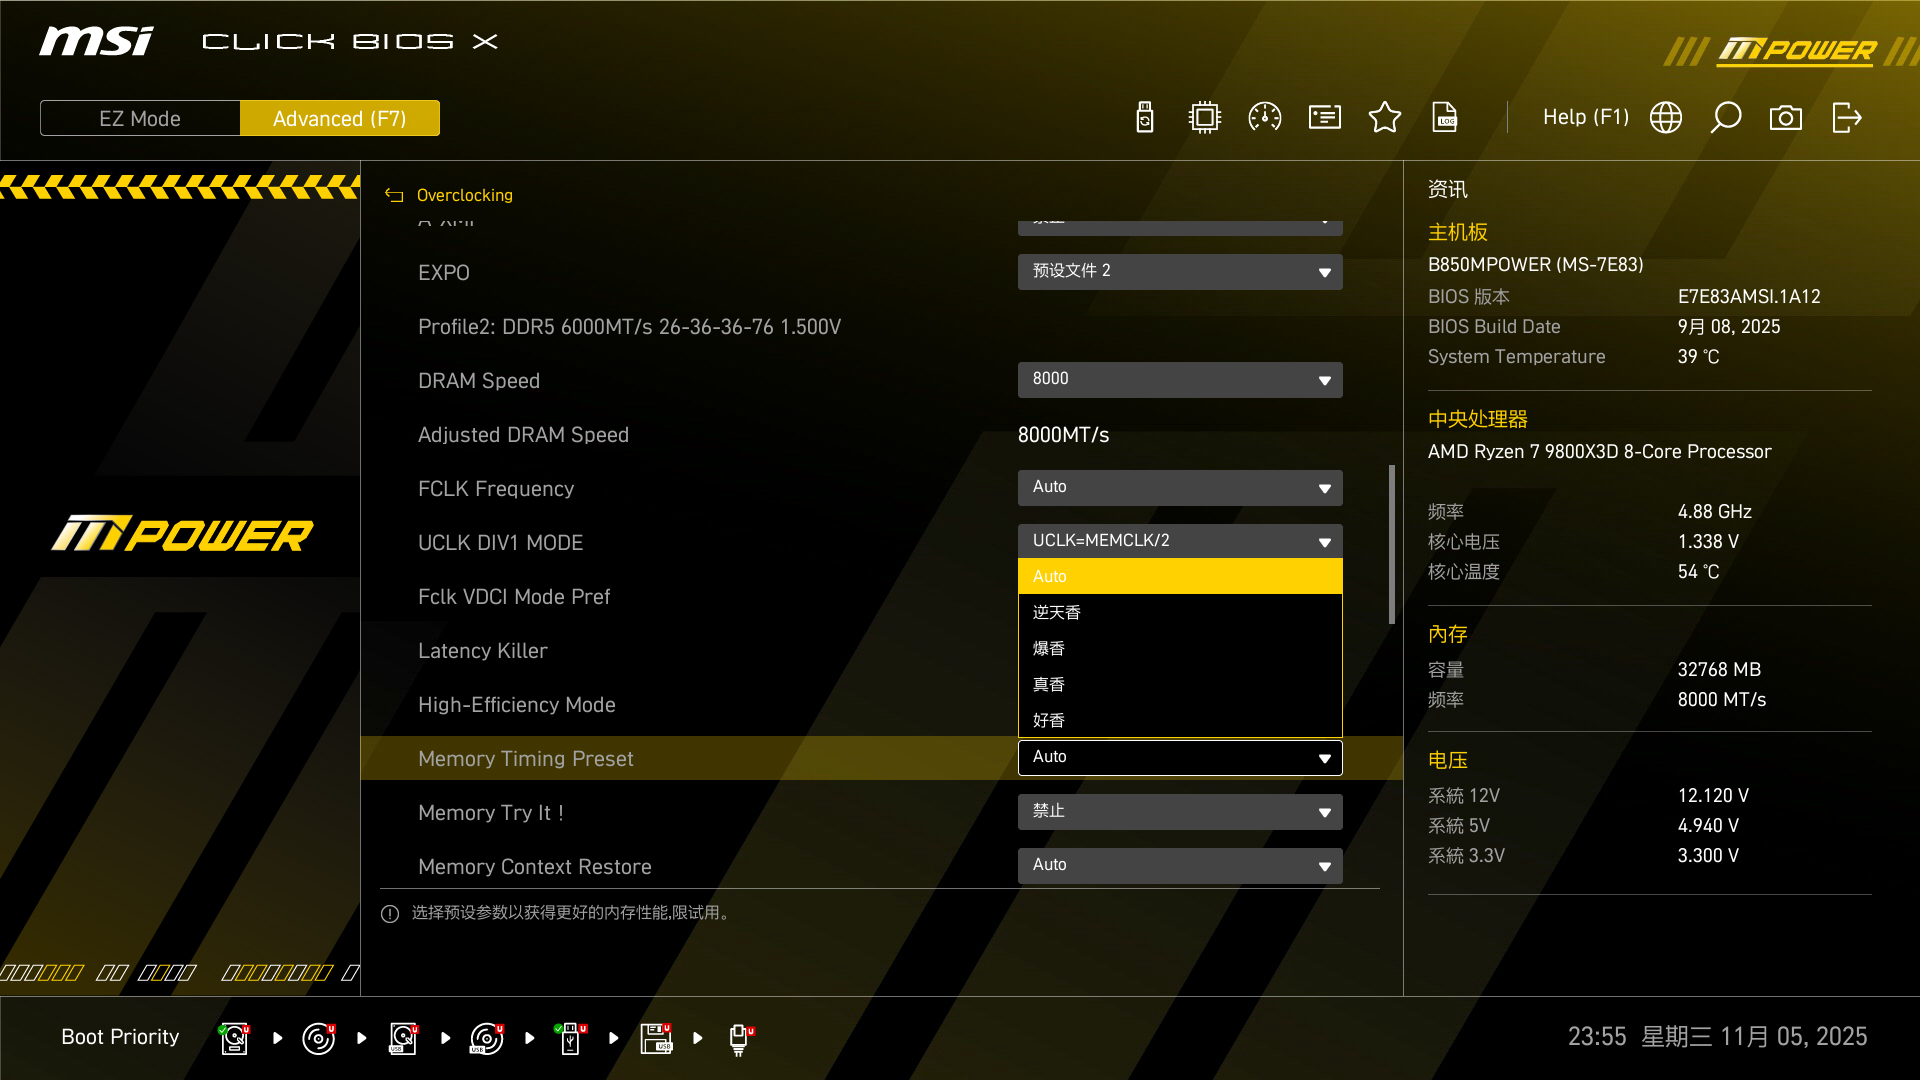Viewport: 1920px width, 1080px height.
Task: Open the DRAM Speed dropdown
Action: [1179, 379]
